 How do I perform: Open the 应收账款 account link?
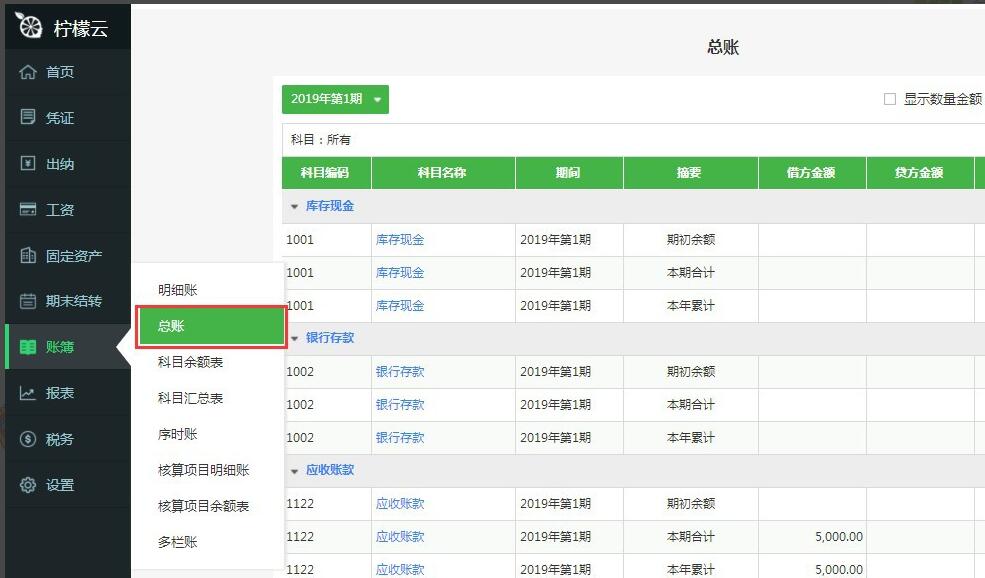pyautogui.click(x=400, y=503)
